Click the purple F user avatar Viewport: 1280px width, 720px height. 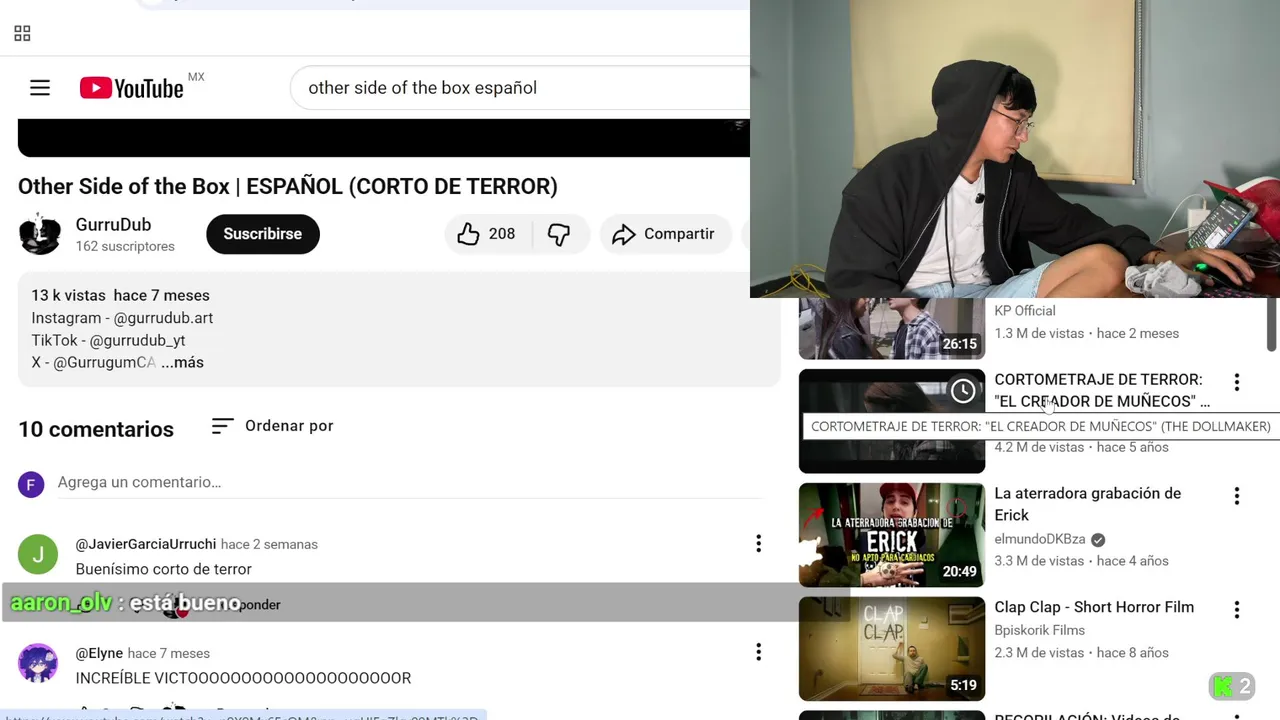(31, 485)
